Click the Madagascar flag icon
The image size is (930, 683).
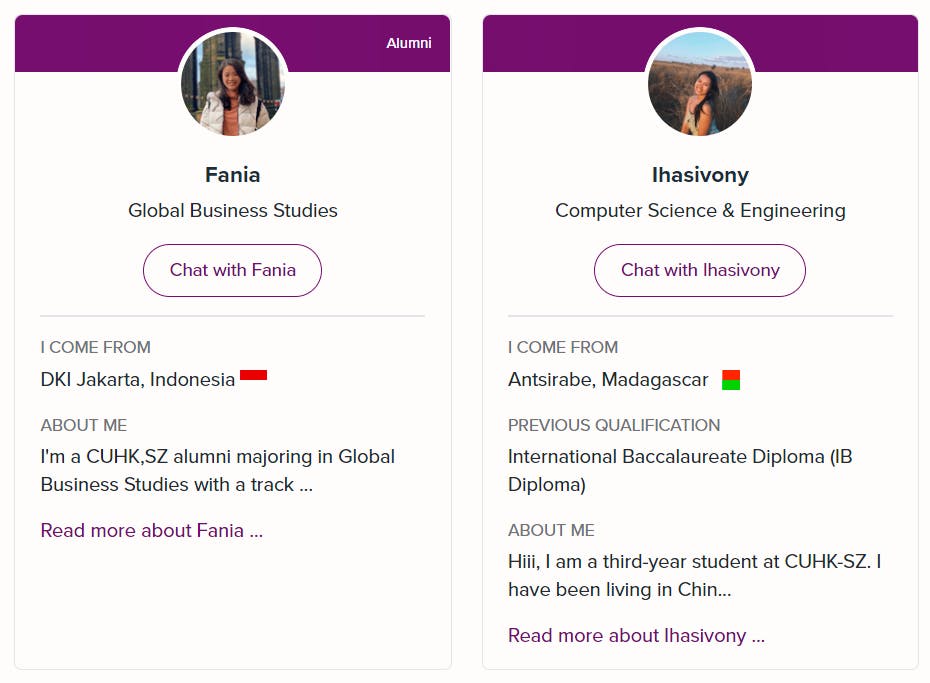click(731, 380)
